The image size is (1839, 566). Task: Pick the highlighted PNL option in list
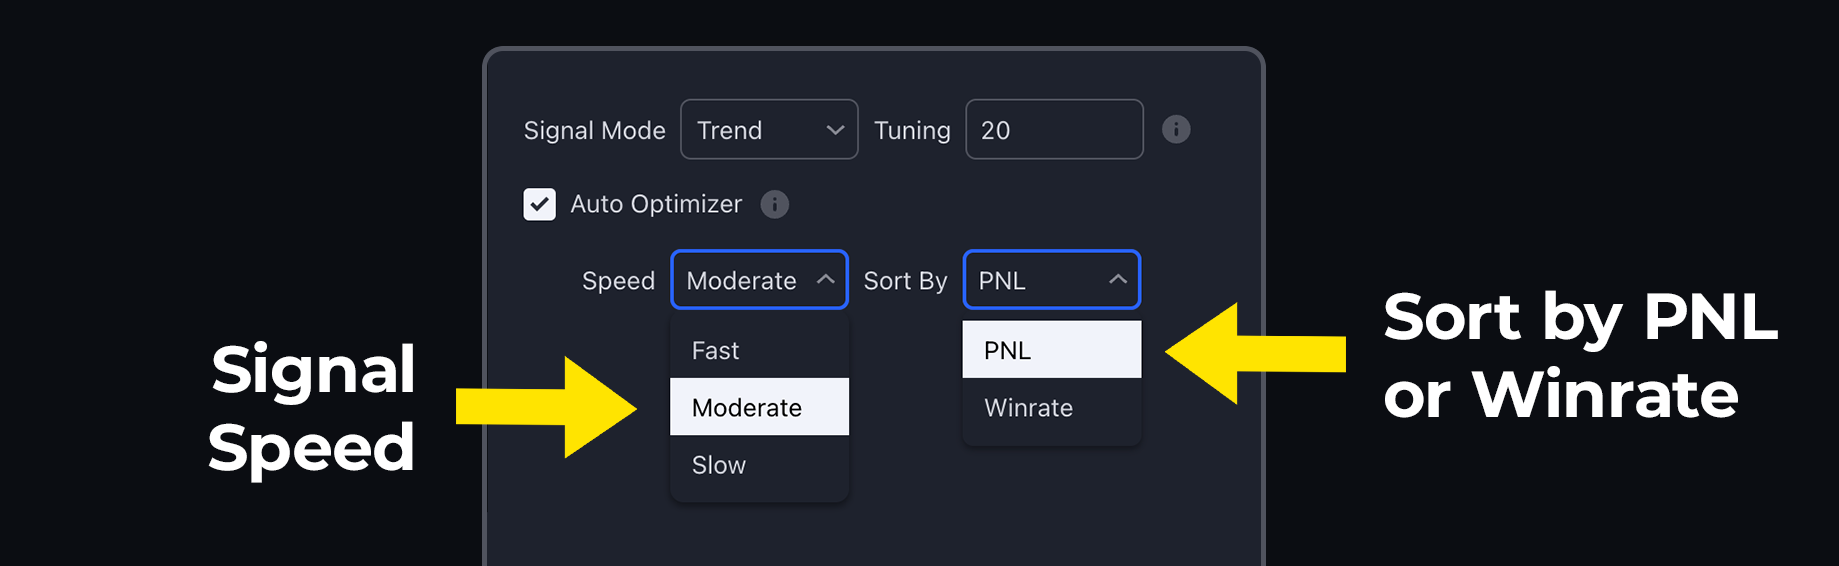(1052, 350)
